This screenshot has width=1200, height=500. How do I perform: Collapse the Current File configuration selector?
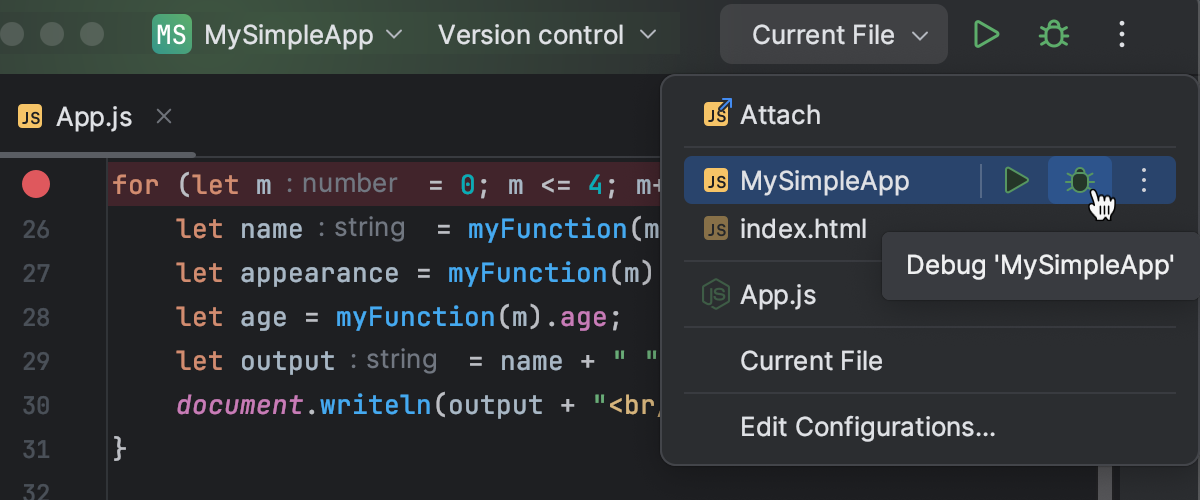(x=834, y=35)
